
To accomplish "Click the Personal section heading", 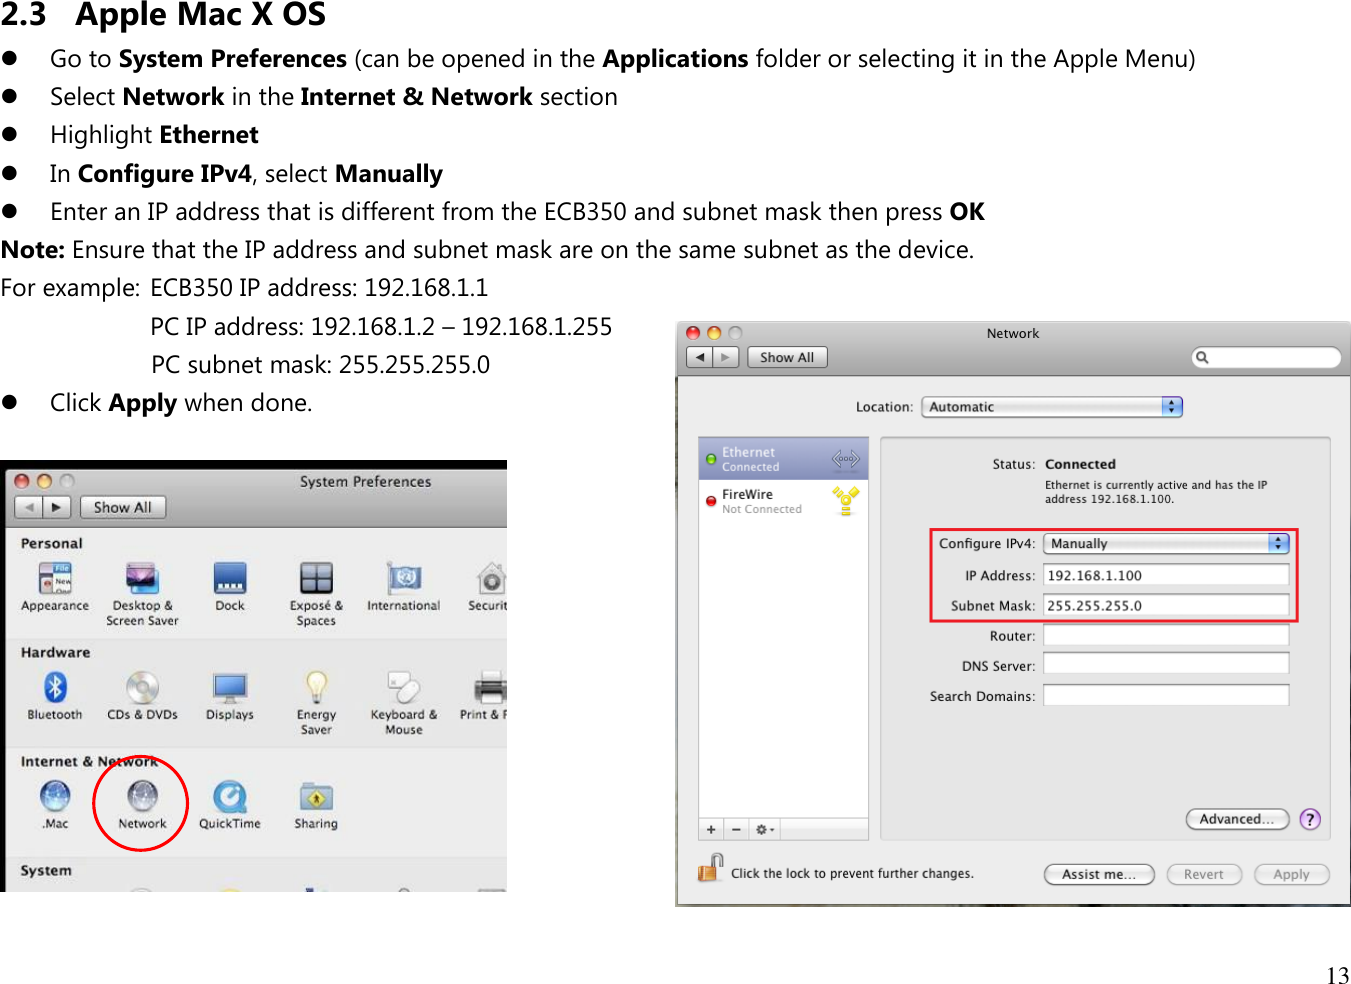I will click(52, 543).
